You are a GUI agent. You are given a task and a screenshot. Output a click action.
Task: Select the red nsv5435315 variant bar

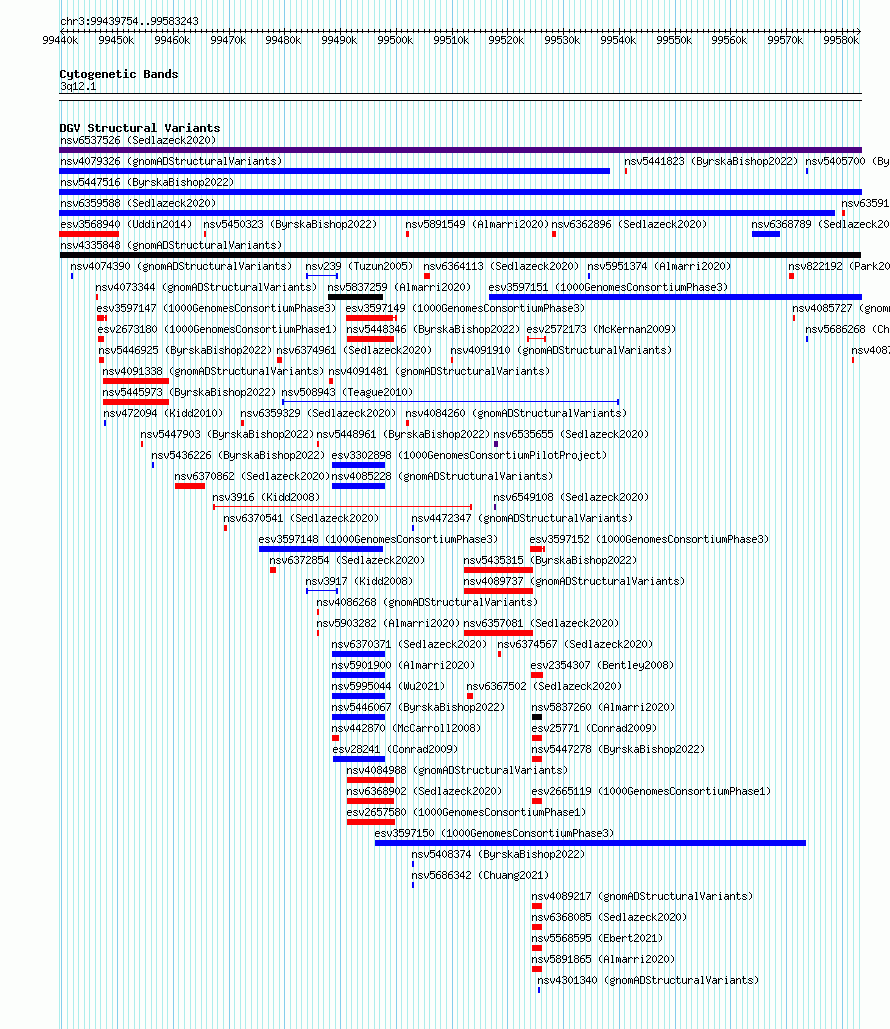click(x=498, y=570)
